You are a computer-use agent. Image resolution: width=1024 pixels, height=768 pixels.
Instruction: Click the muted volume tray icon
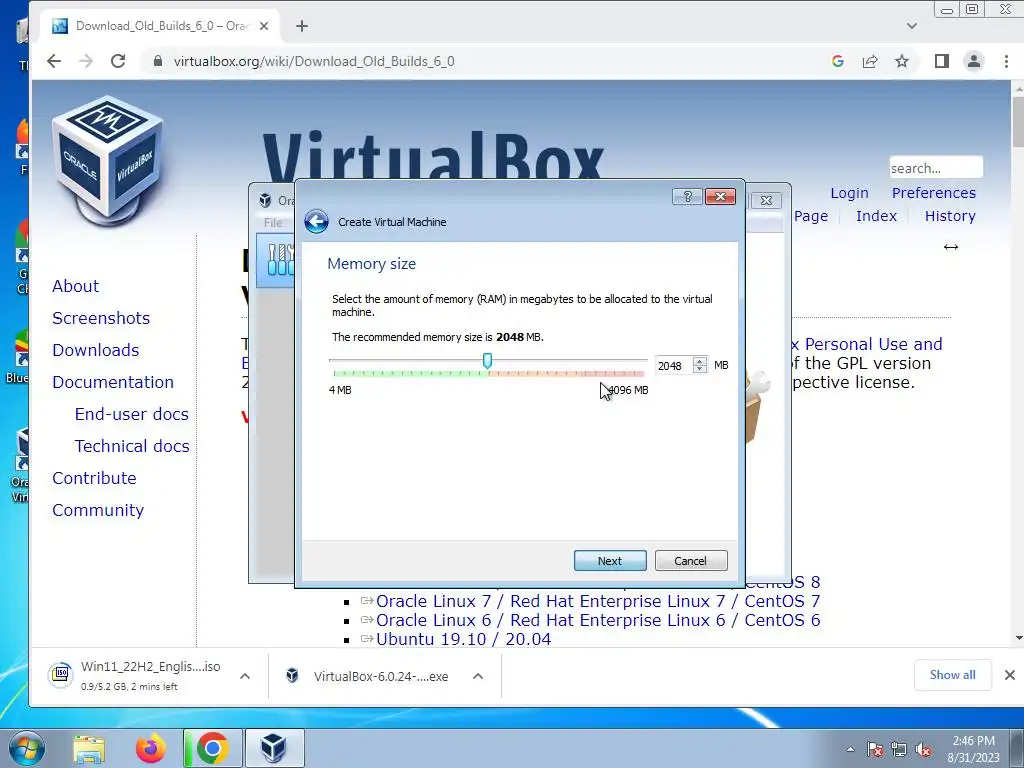click(x=923, y=750)
